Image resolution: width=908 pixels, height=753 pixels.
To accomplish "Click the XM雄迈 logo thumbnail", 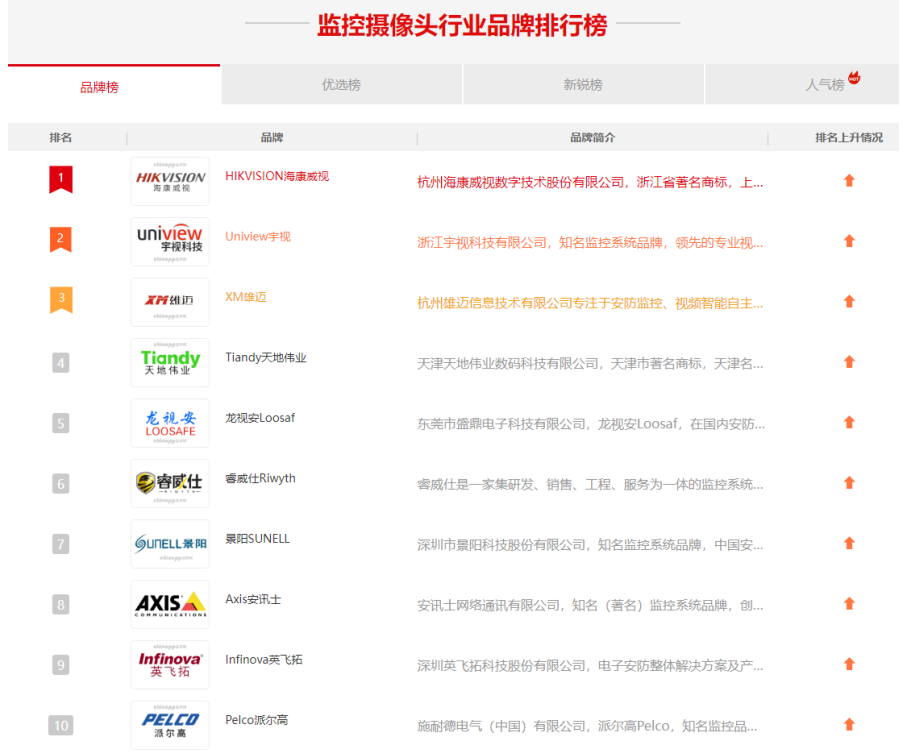I will point(170,302).
